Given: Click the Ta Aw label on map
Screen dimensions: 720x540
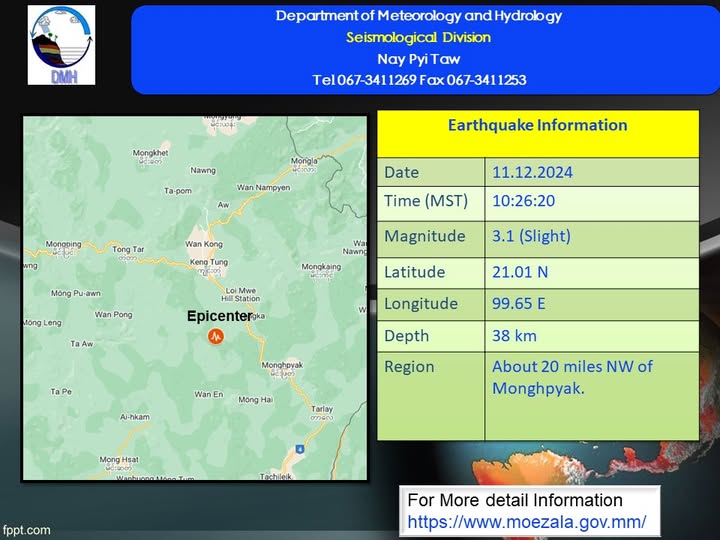Looking at the screenshot, I should click(82, 343).
